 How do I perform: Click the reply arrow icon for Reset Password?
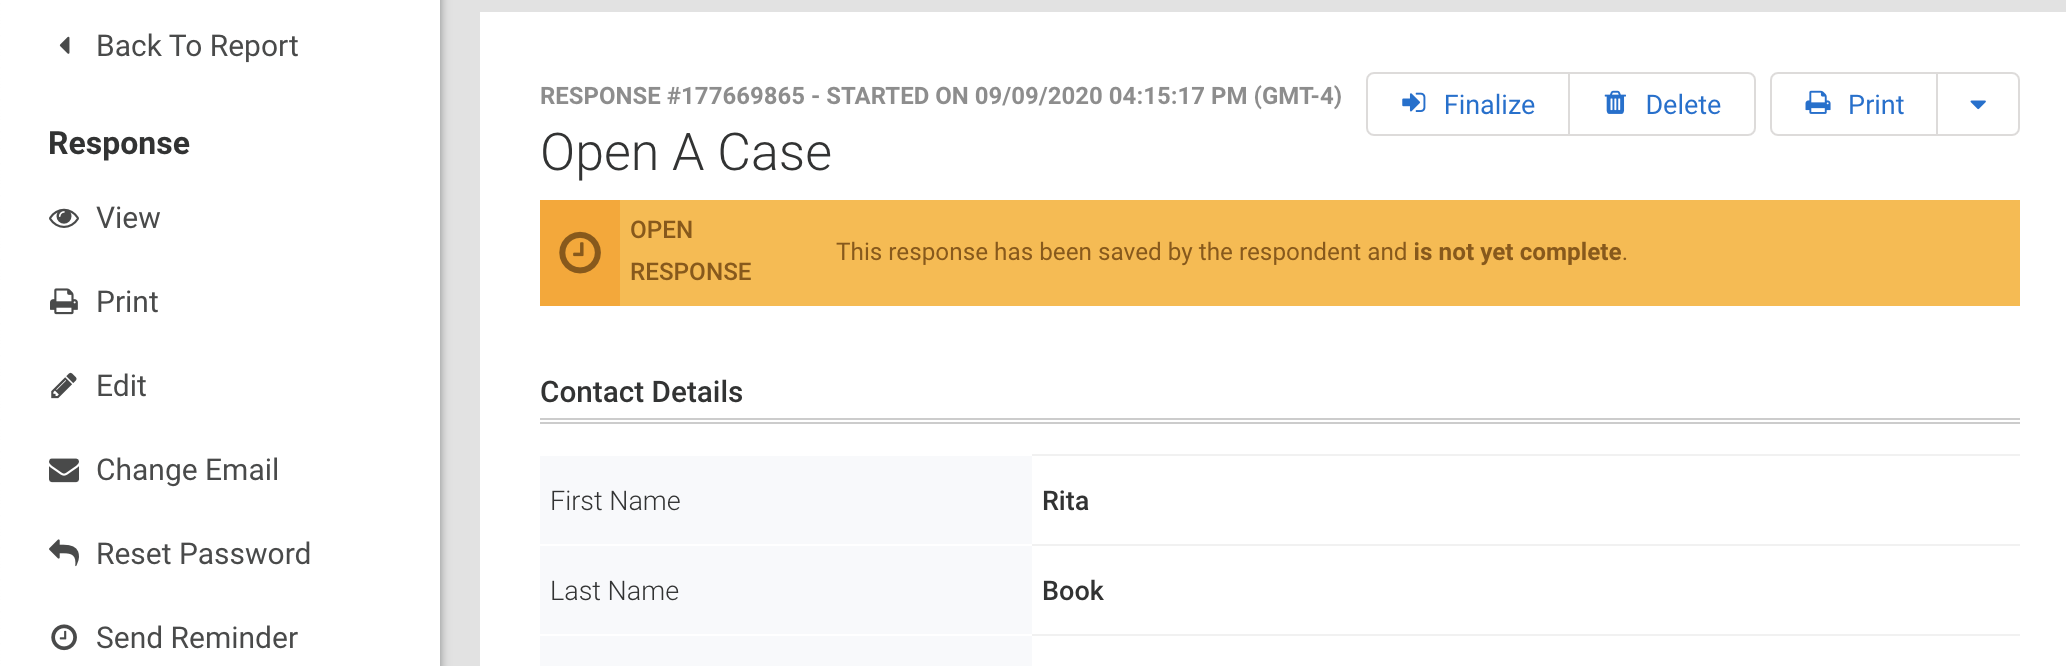pos(64,552)
